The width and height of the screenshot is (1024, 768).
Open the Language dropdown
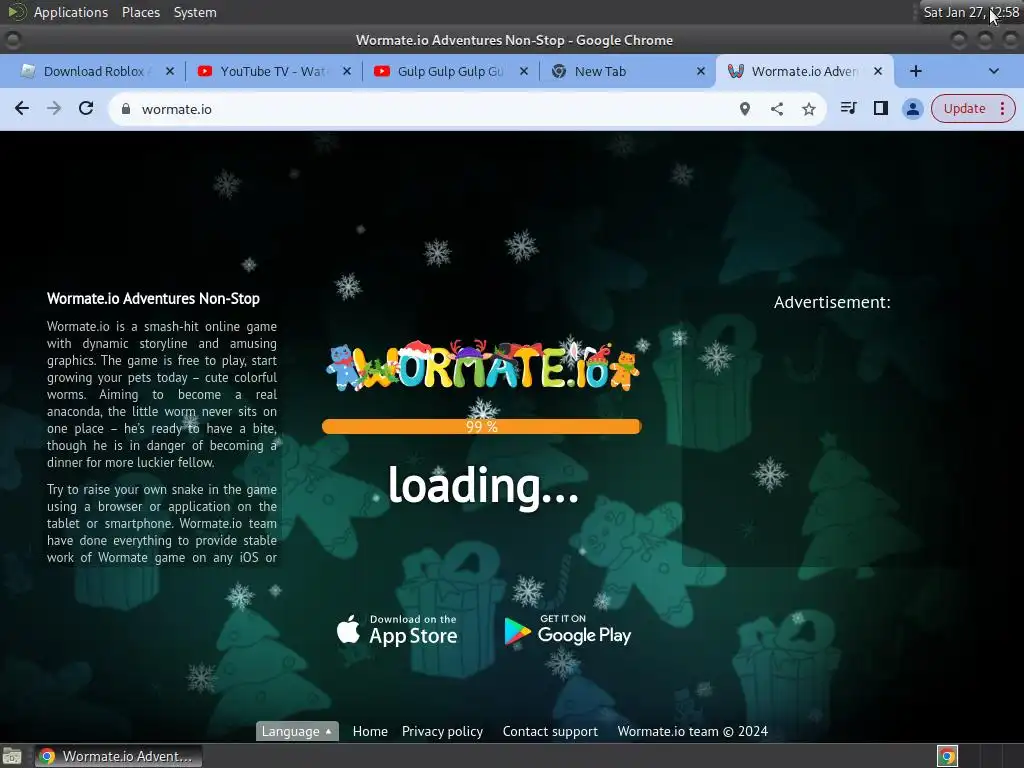297,731
